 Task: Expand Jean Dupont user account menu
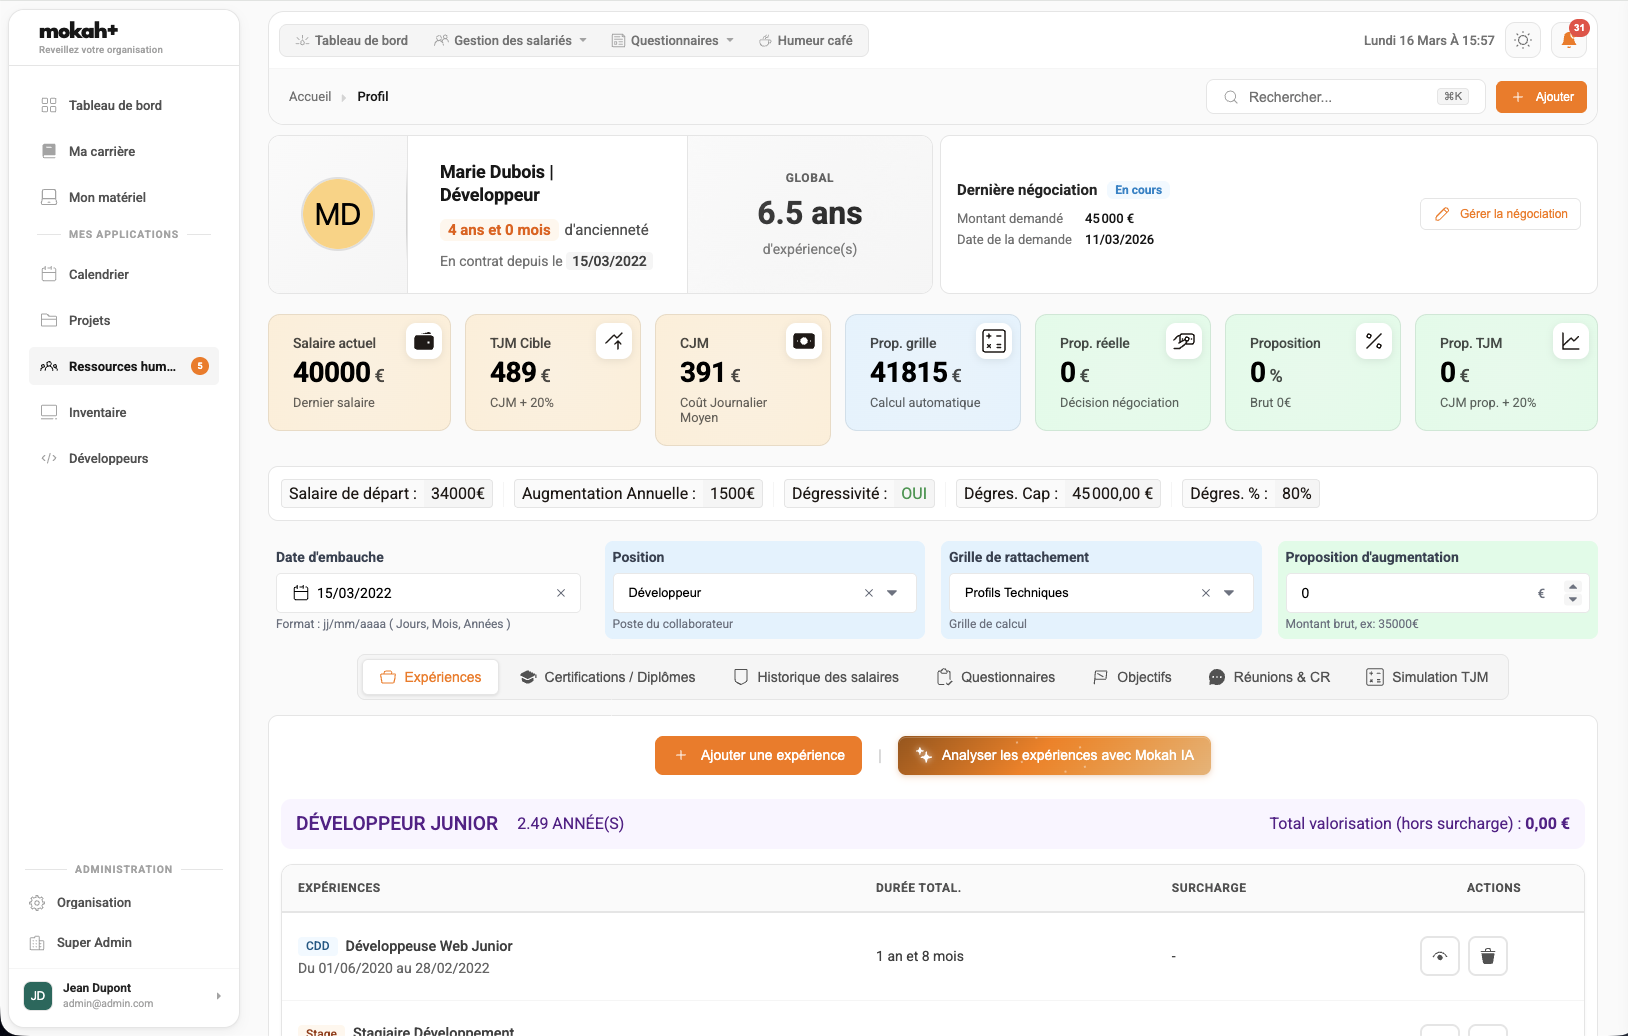point(124,996)
